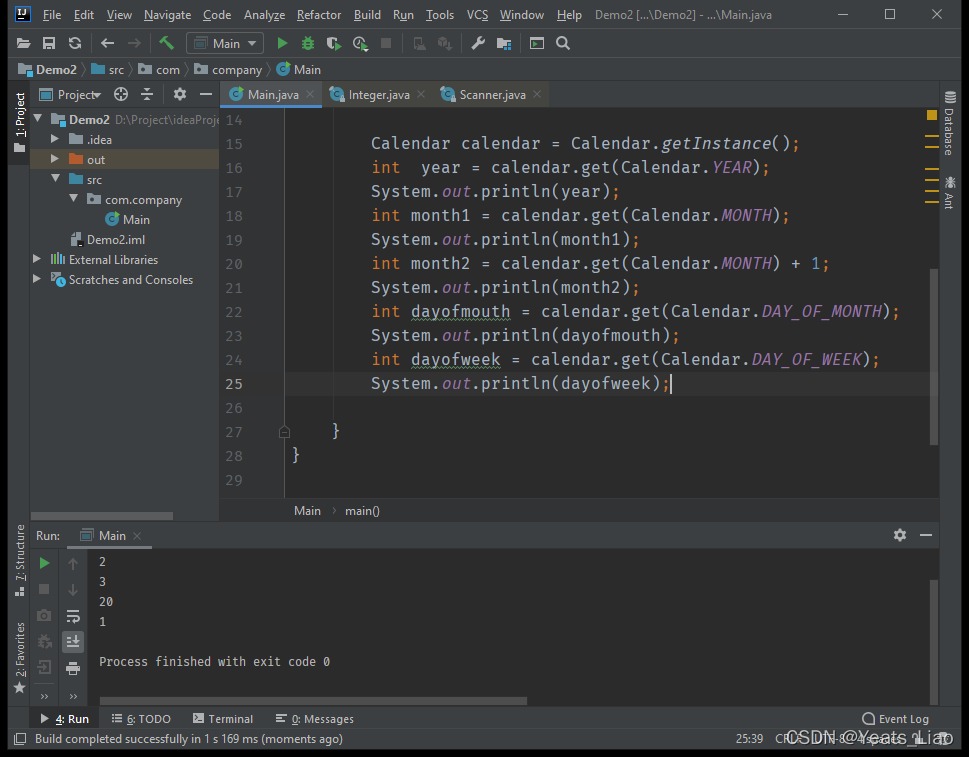The width and height of the screenshot is (969, 757).
Task: Click the code folding marker at line 27
Action: tap(284, 432)
